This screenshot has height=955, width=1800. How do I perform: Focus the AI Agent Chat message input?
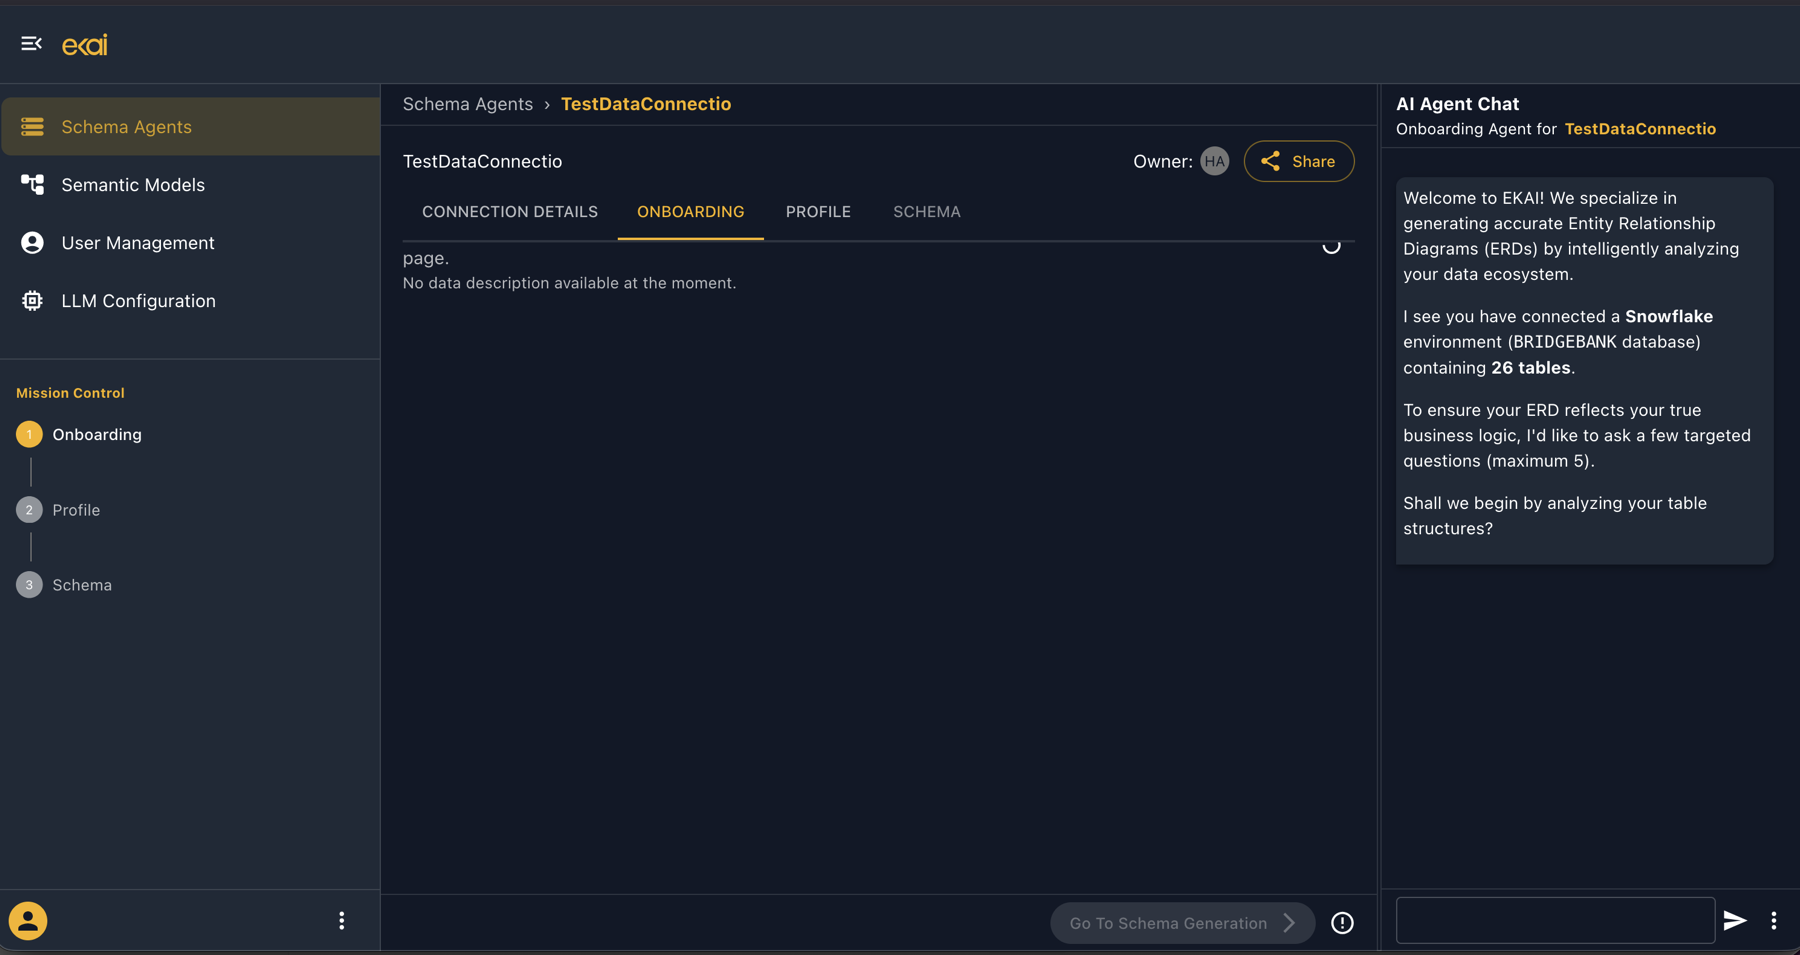coord(1555,921)
